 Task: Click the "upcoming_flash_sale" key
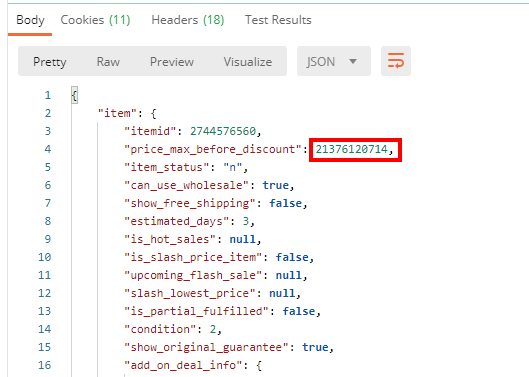tap(193, 275)
